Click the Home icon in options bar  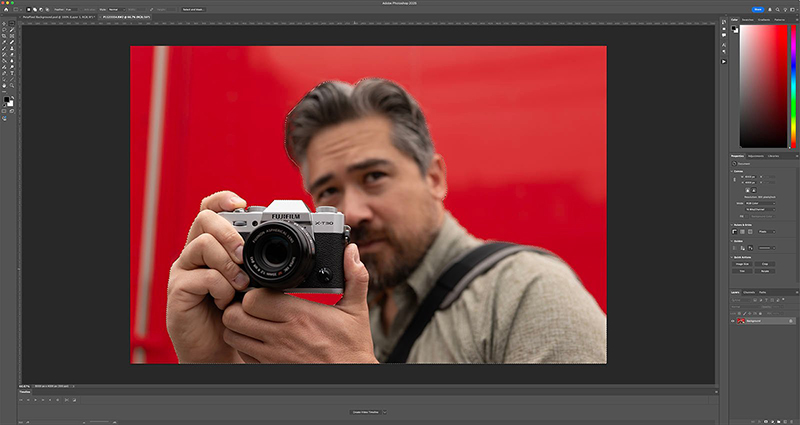(x=7, y=9)
